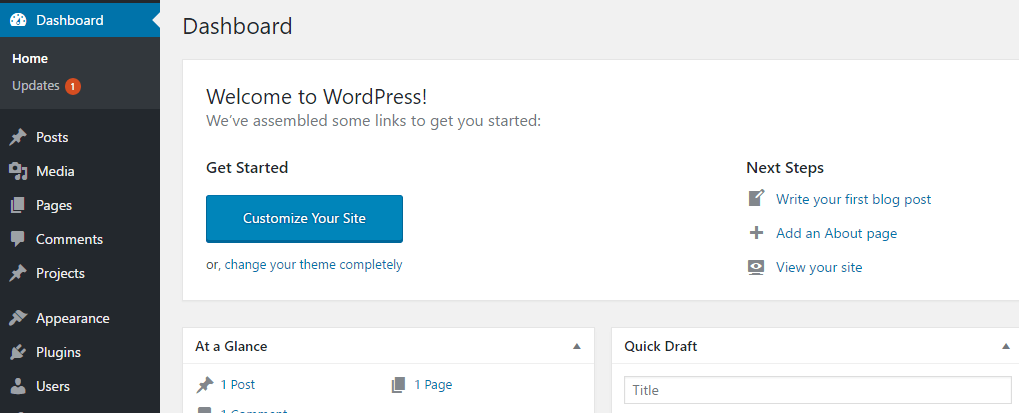1019x413 pixels.
Task: Click the pencil icon beside Write your first blog post
Action: coord(756,198)
